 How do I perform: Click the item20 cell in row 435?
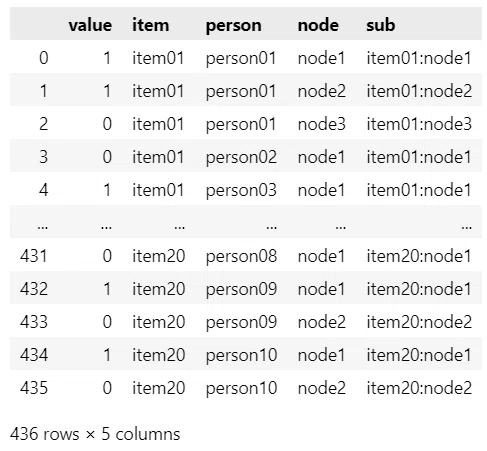point(159,388)
